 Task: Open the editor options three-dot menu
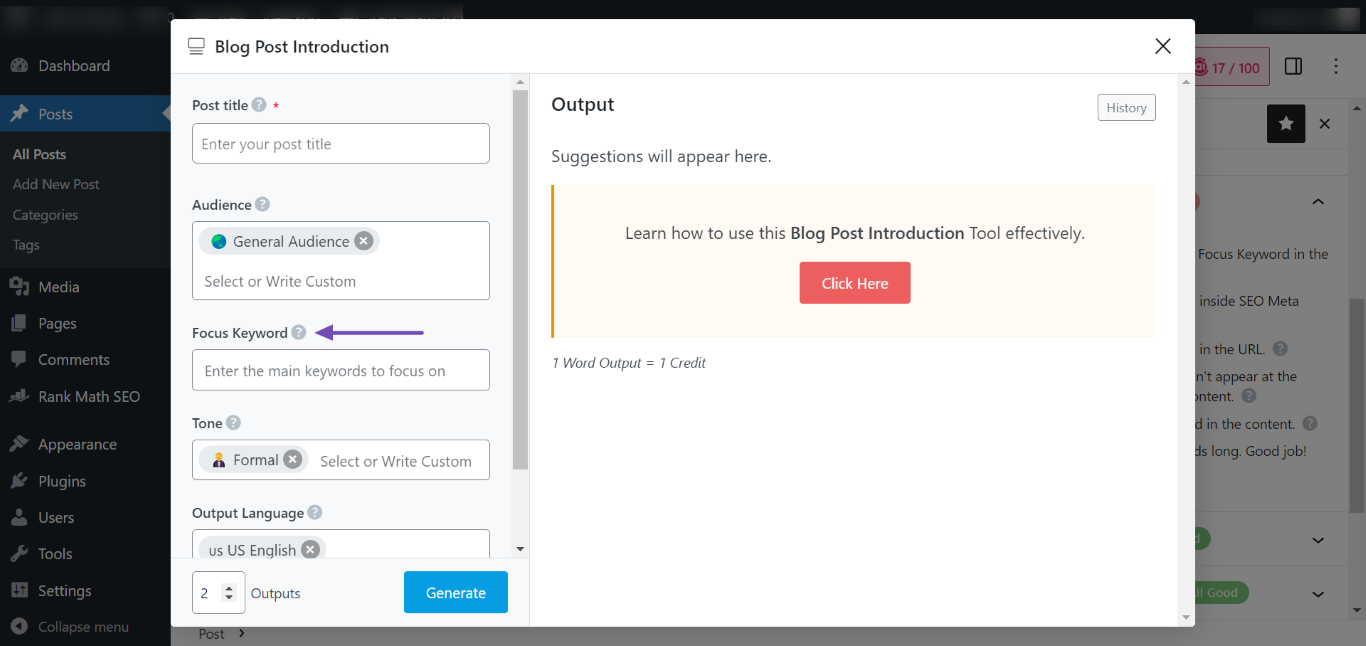tap(1336, 66)
